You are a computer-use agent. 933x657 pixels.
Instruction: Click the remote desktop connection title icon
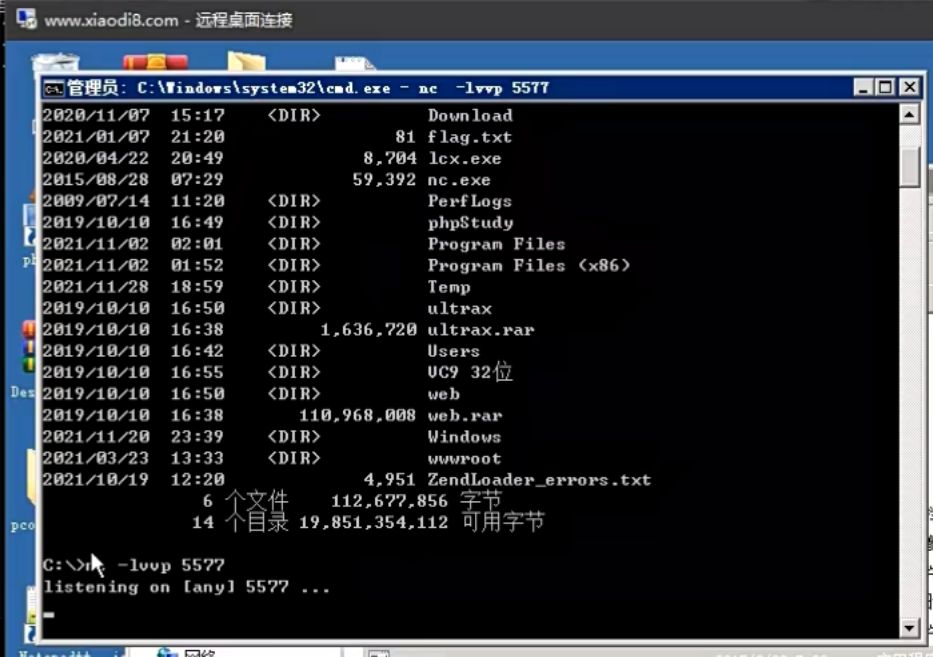(x=26, y=19)
